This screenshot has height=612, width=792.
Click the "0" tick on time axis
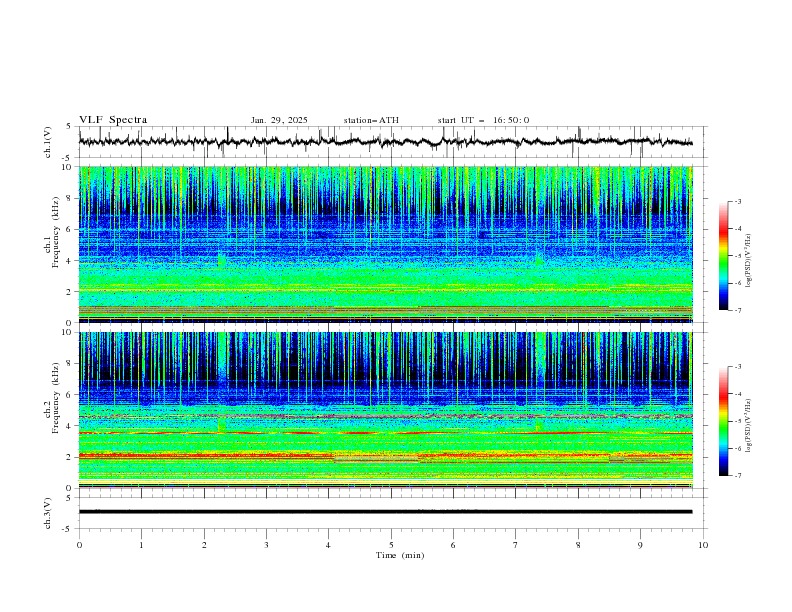point(79,545)
